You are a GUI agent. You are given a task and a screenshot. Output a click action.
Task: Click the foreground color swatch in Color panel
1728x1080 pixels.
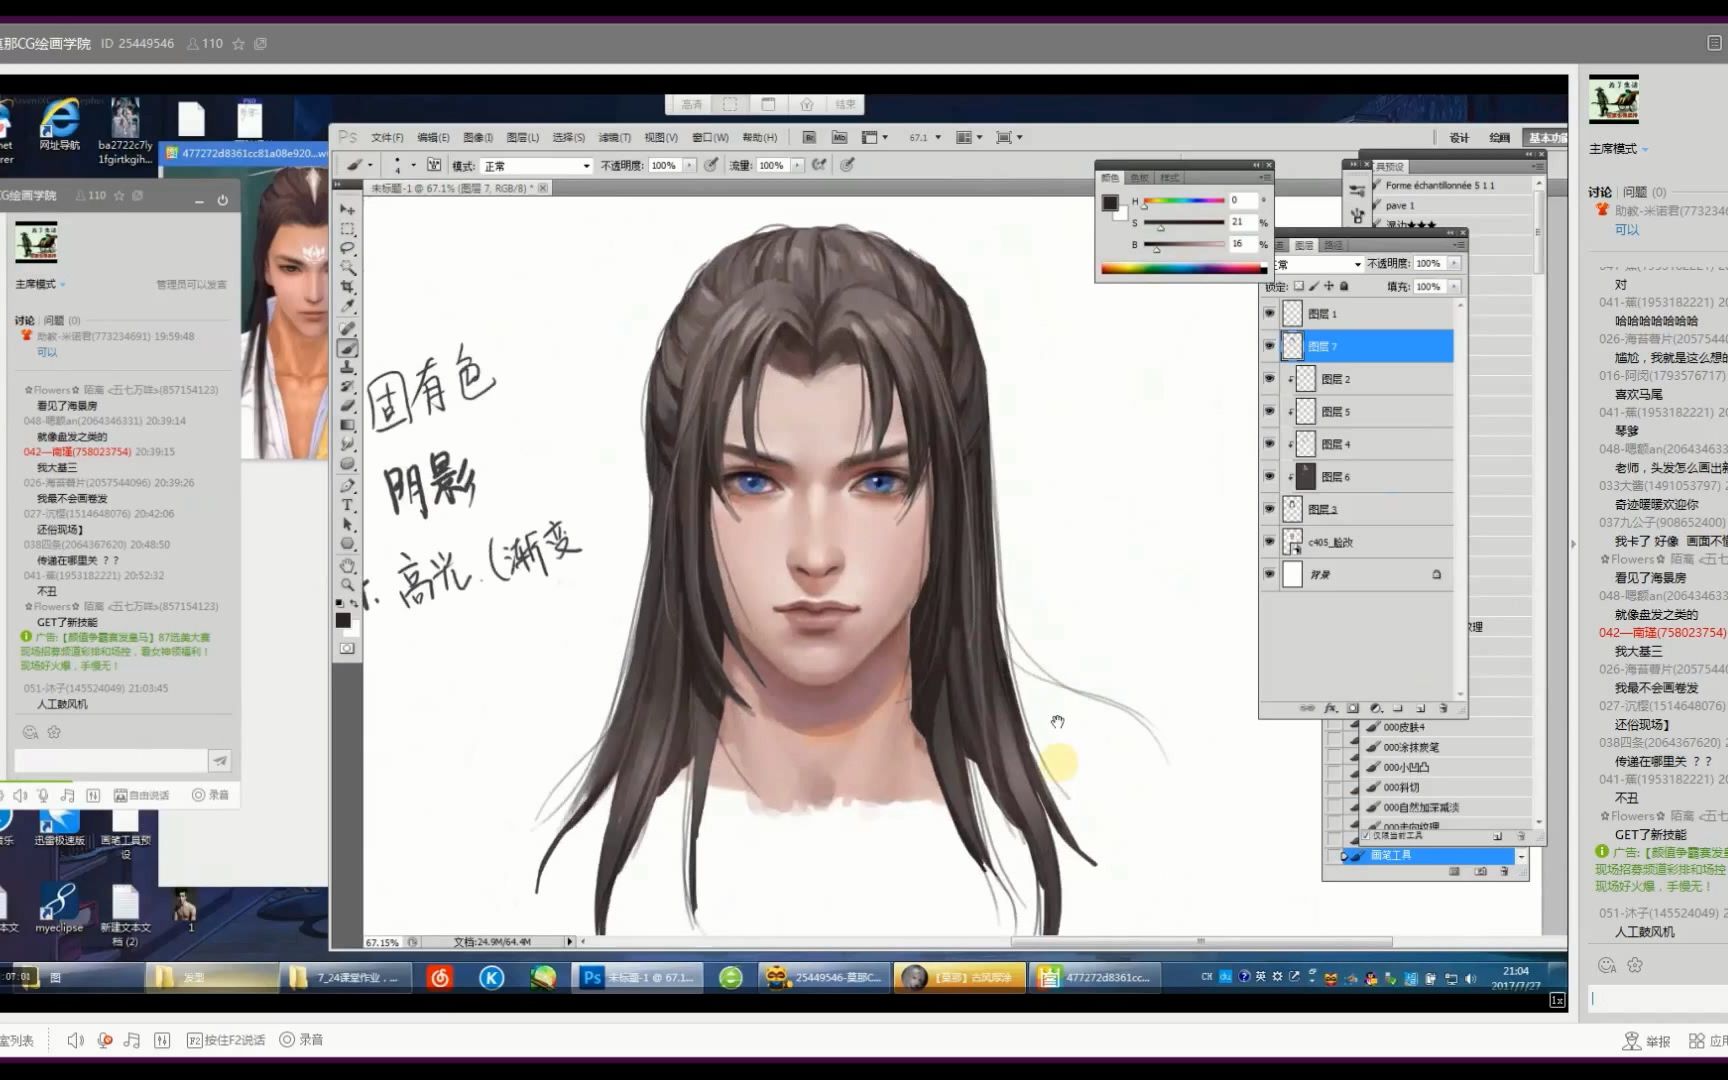(1110, 203)
